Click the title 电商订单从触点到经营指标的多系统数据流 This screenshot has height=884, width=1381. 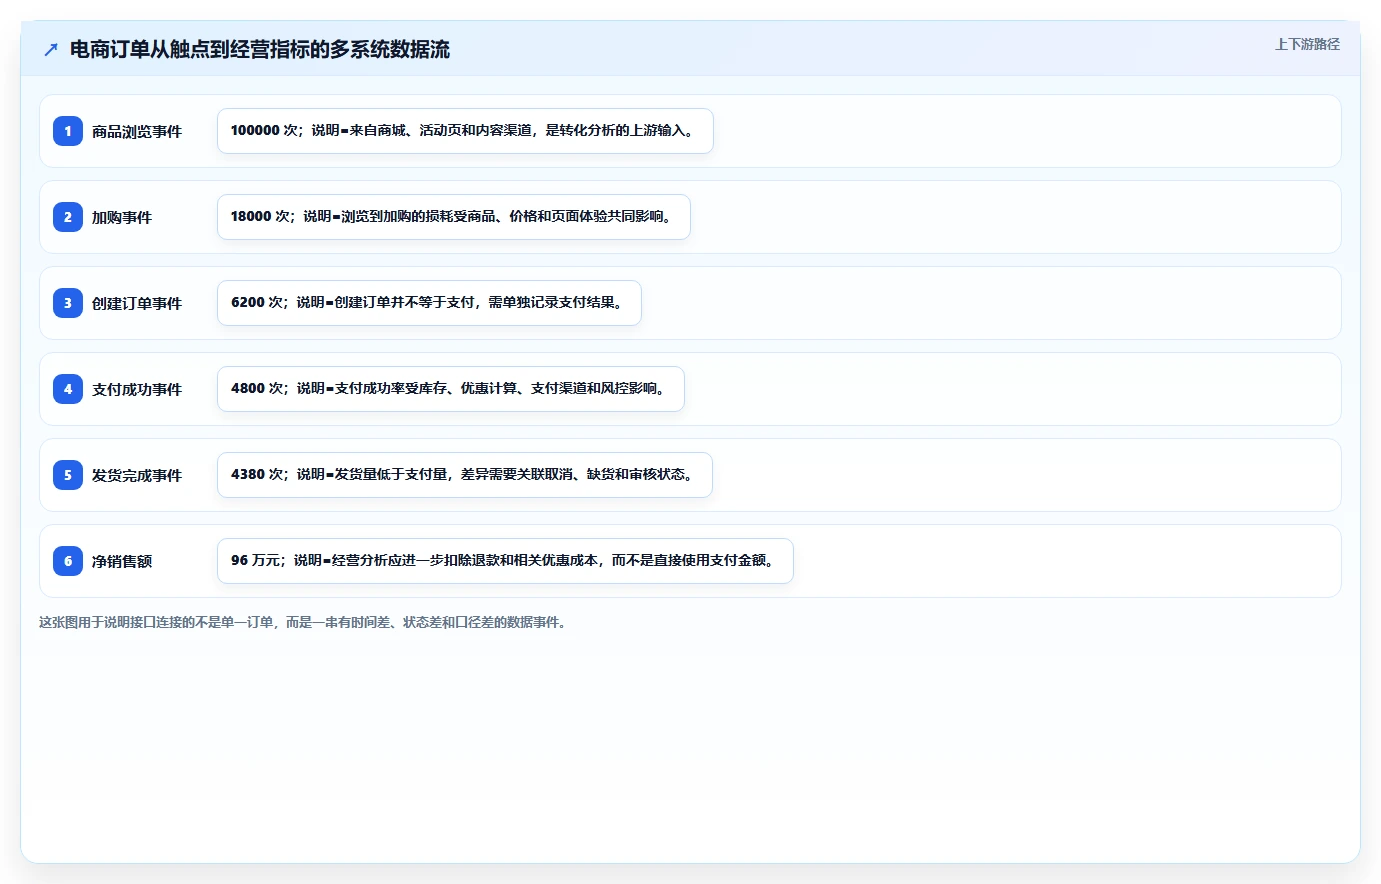coord(260,49)
